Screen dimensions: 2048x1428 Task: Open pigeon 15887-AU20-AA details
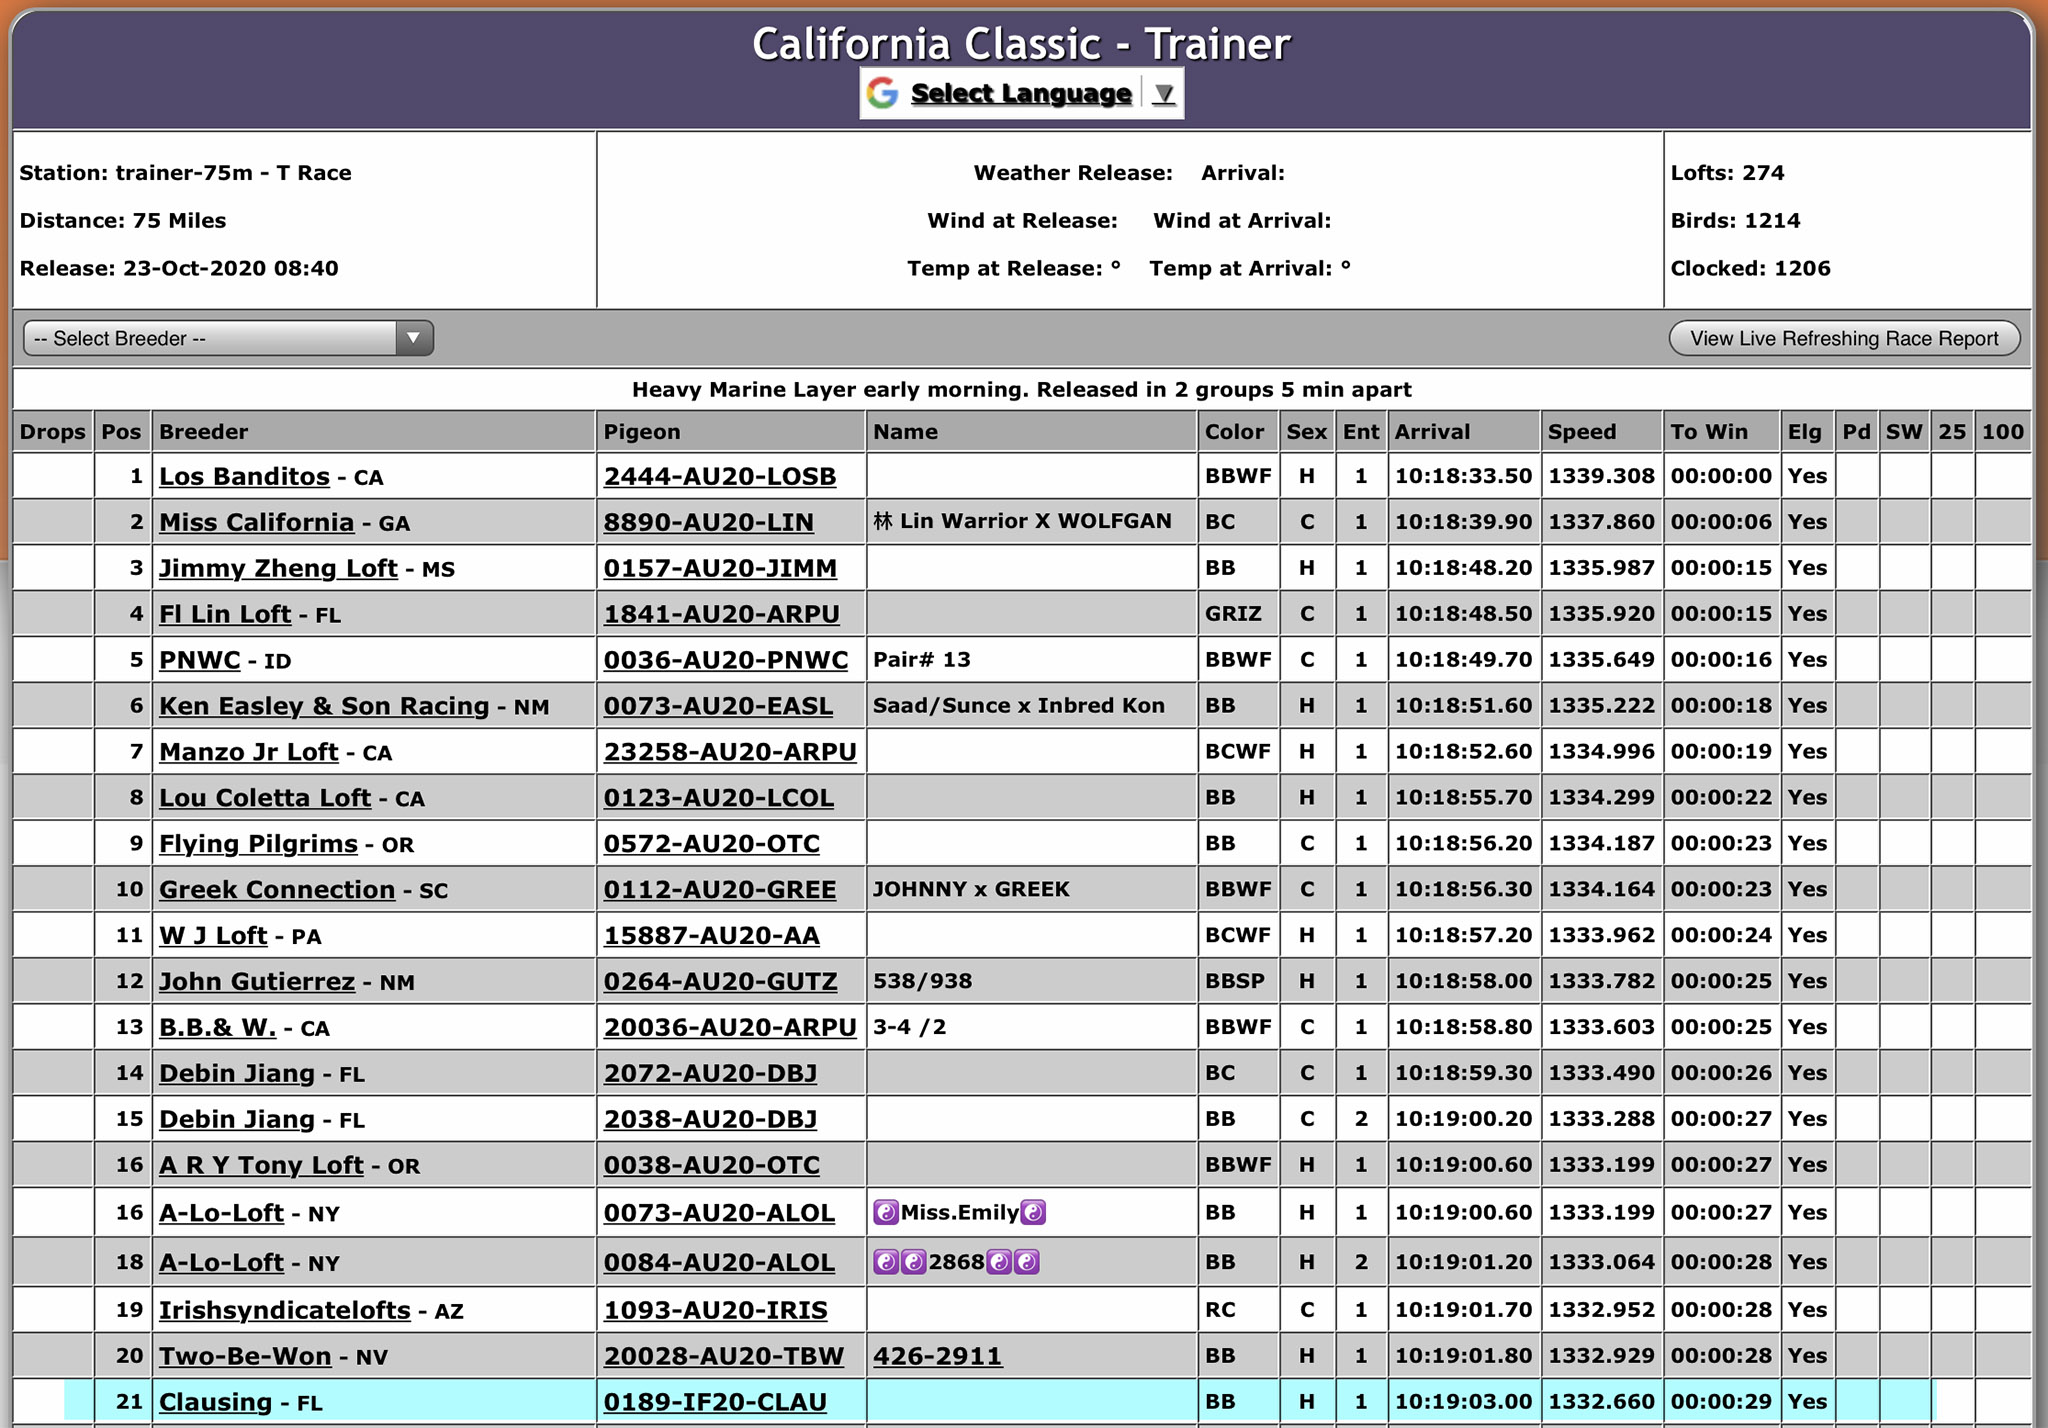click(712, 936)
